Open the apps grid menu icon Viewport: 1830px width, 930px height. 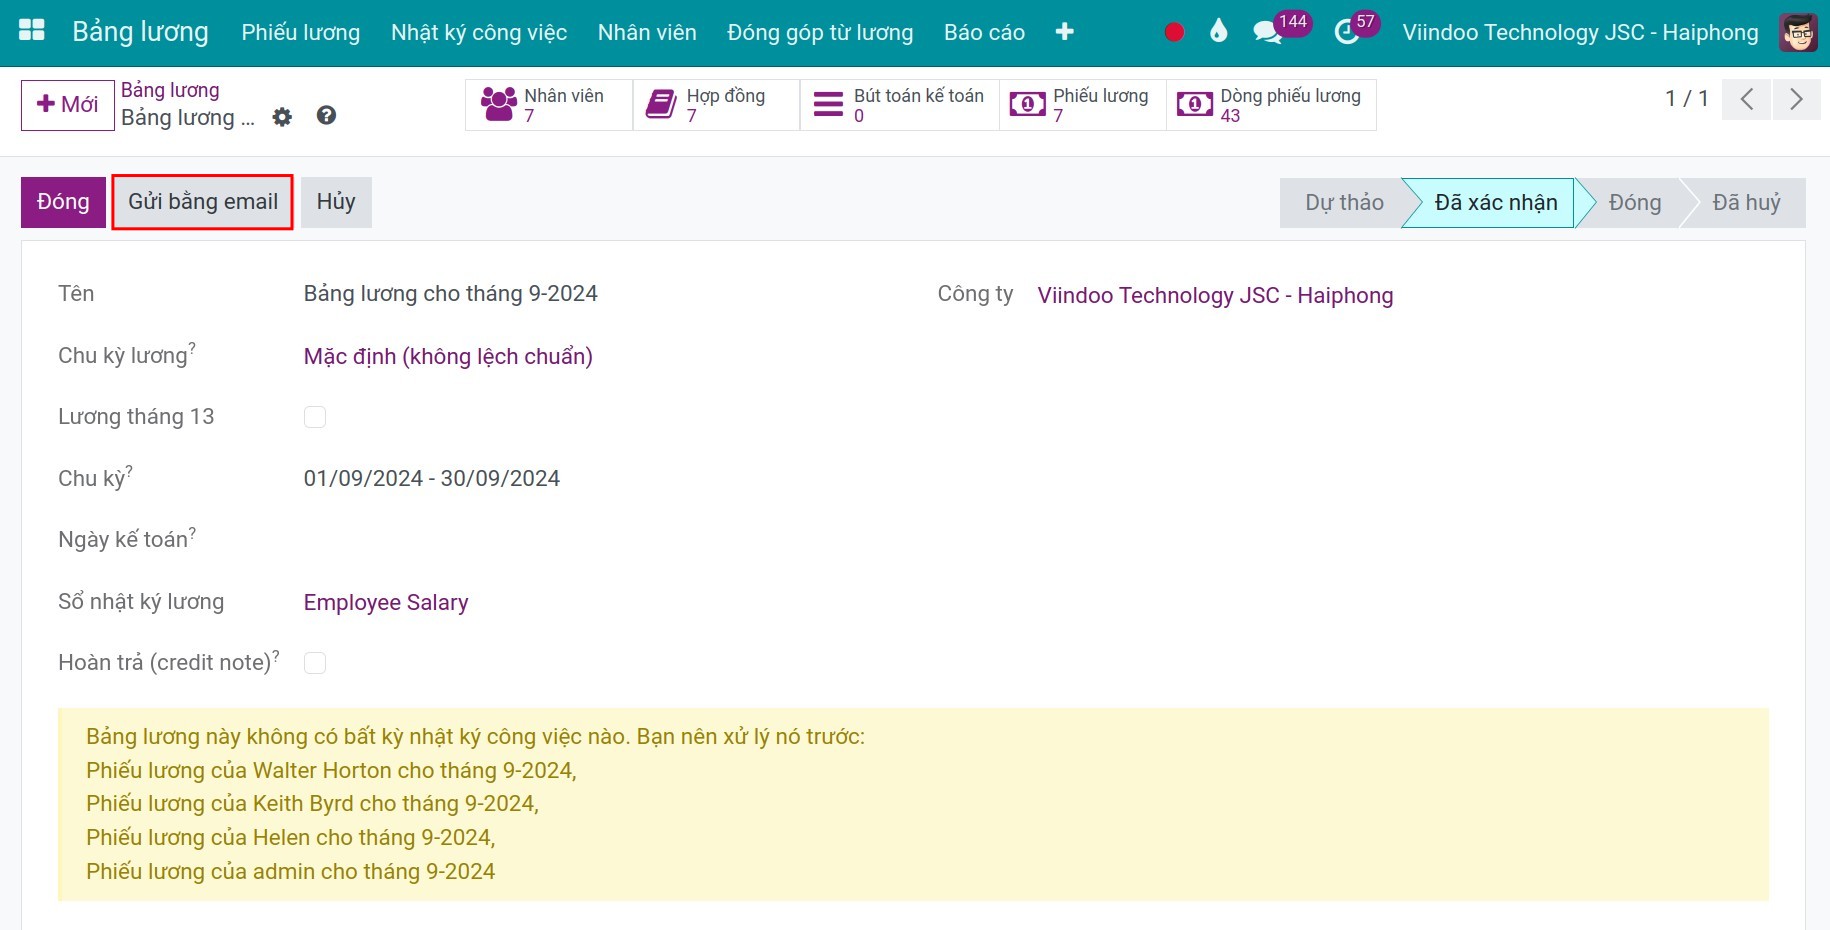click(32, 31)
